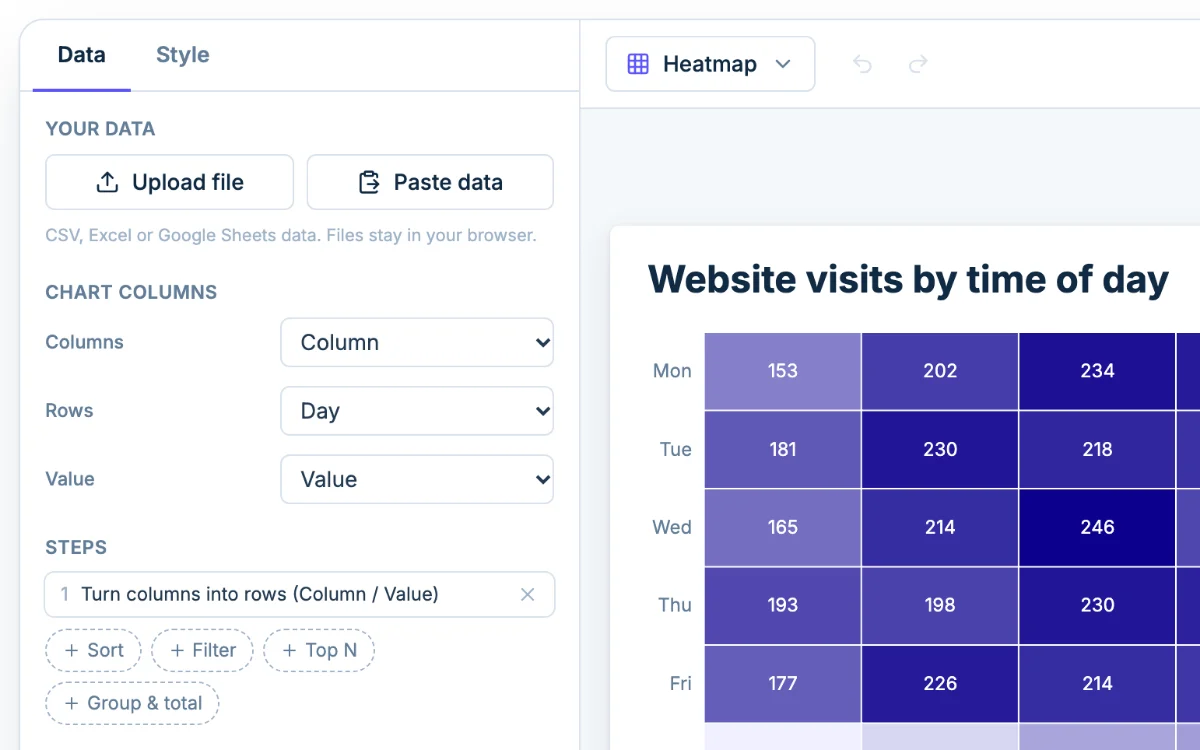Click the undo arrow icon
Screen dimensions: 1200x750
tap(862, 64)
